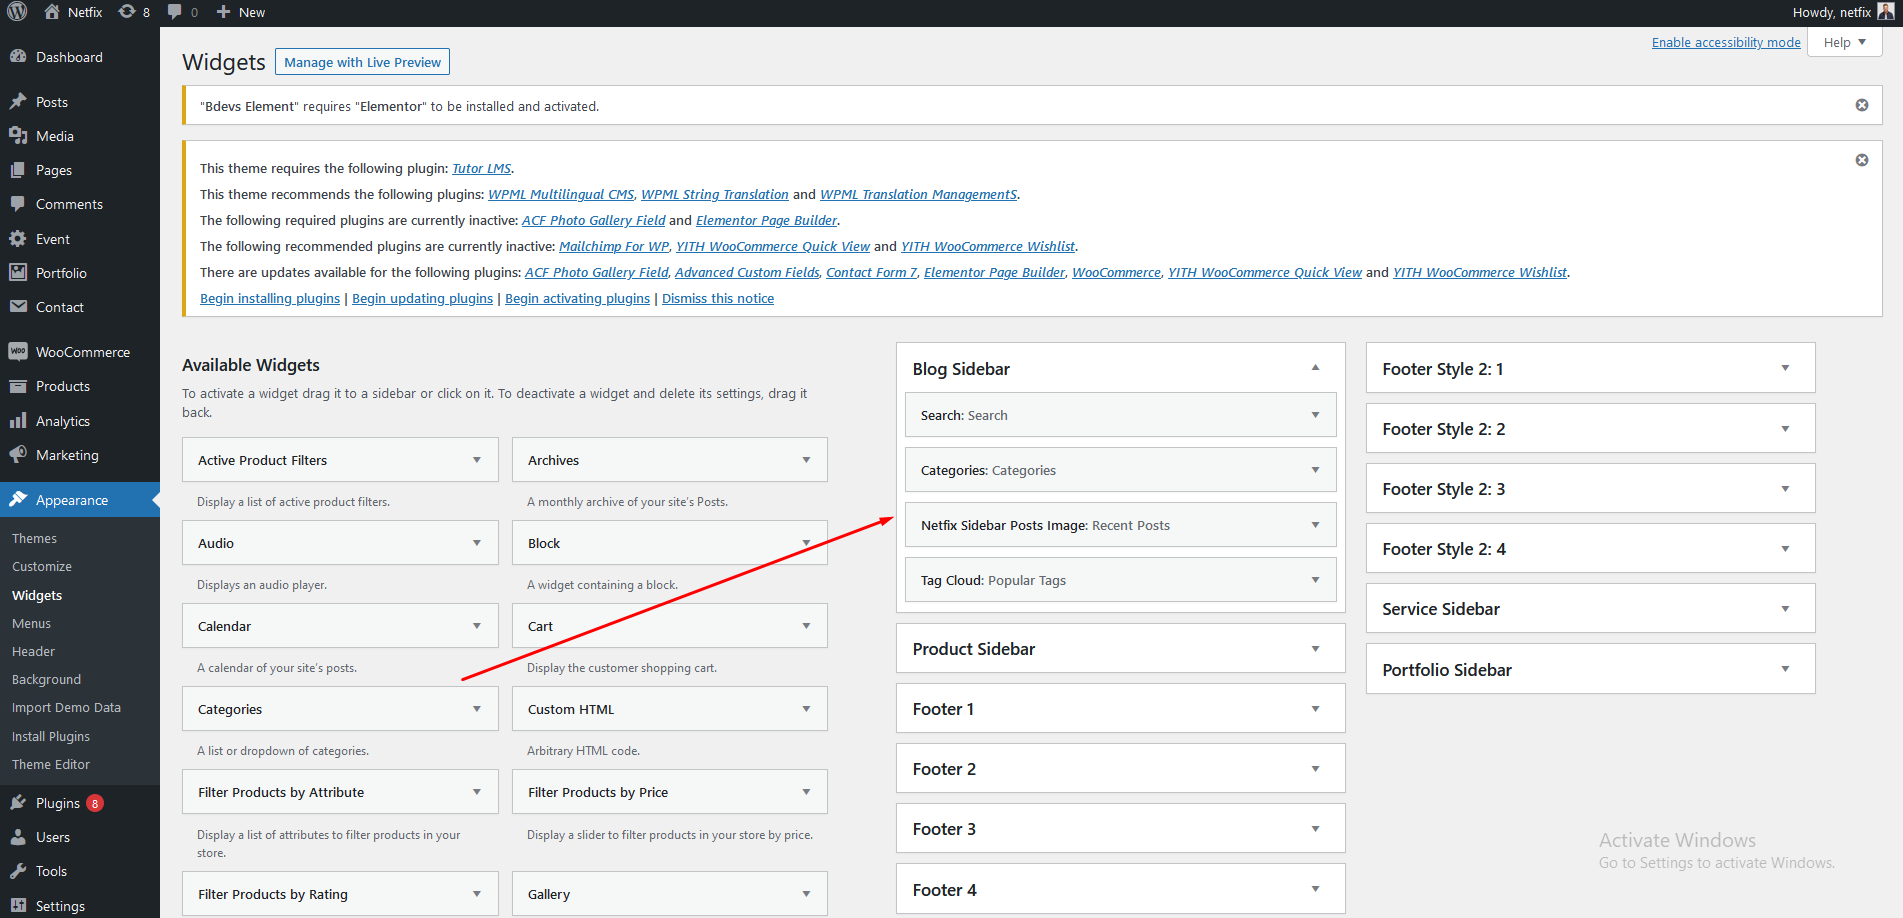This screenshot has height=918, width=1903.
Task: Open the Menus submenu item
Action: click(x=31, y=623)
